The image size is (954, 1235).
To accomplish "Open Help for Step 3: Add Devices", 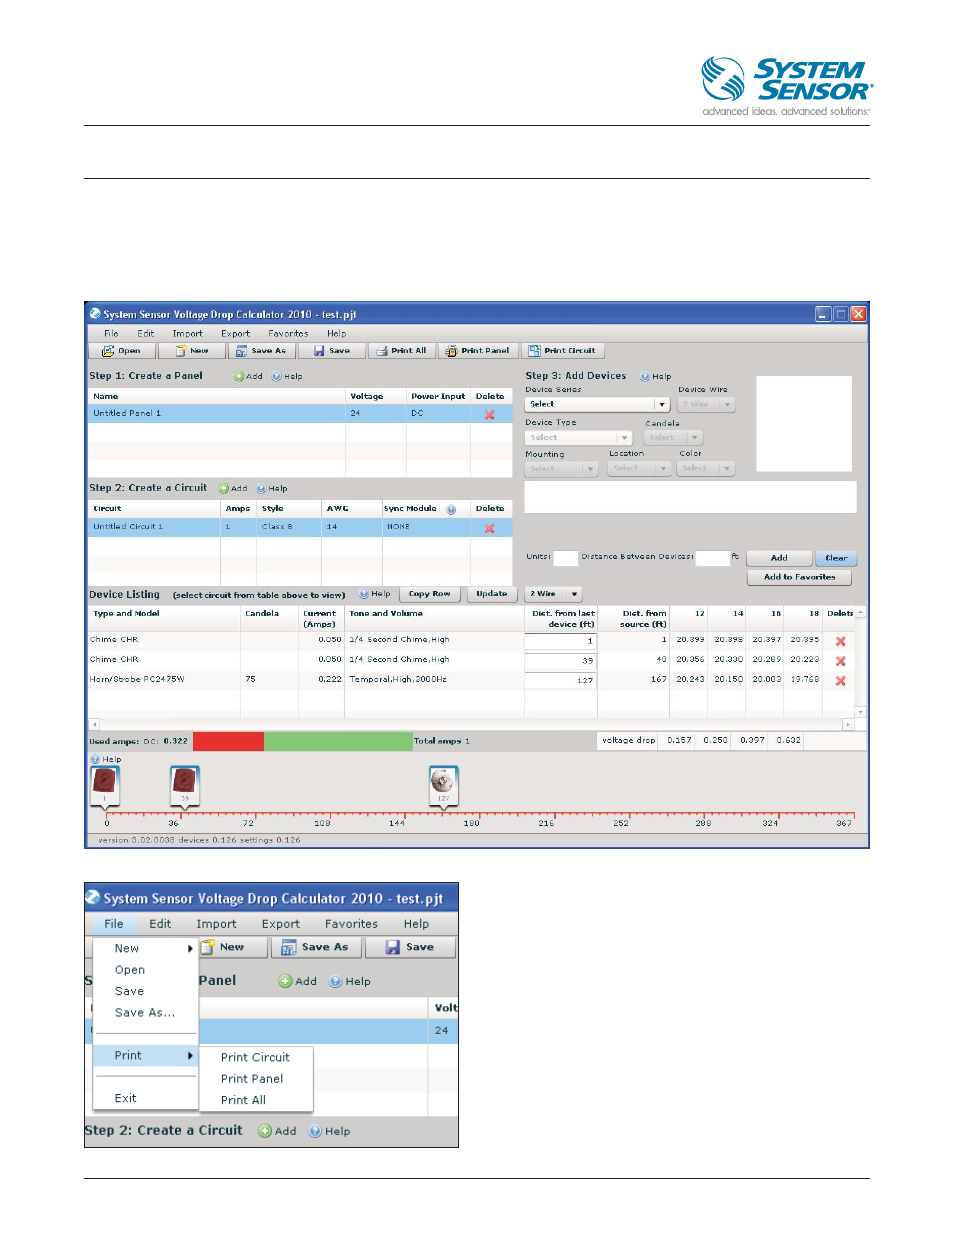I will coord(645,377).
